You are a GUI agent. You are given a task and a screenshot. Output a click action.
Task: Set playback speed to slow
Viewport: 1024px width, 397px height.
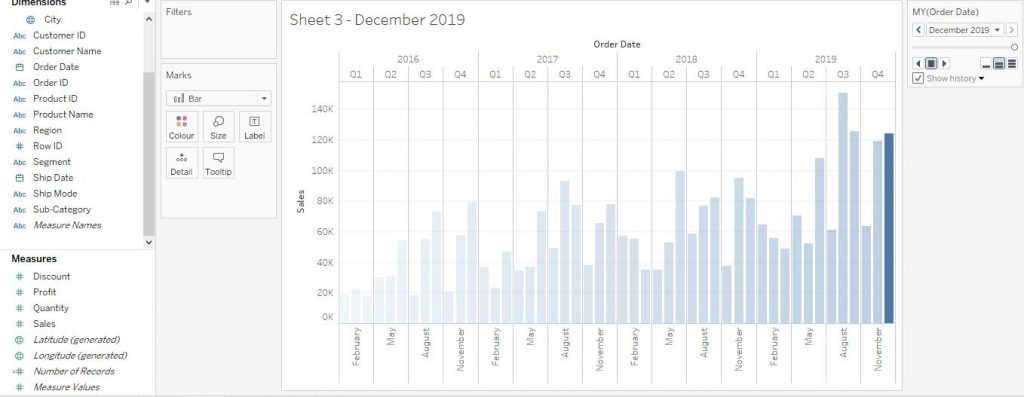coord(985,63)
